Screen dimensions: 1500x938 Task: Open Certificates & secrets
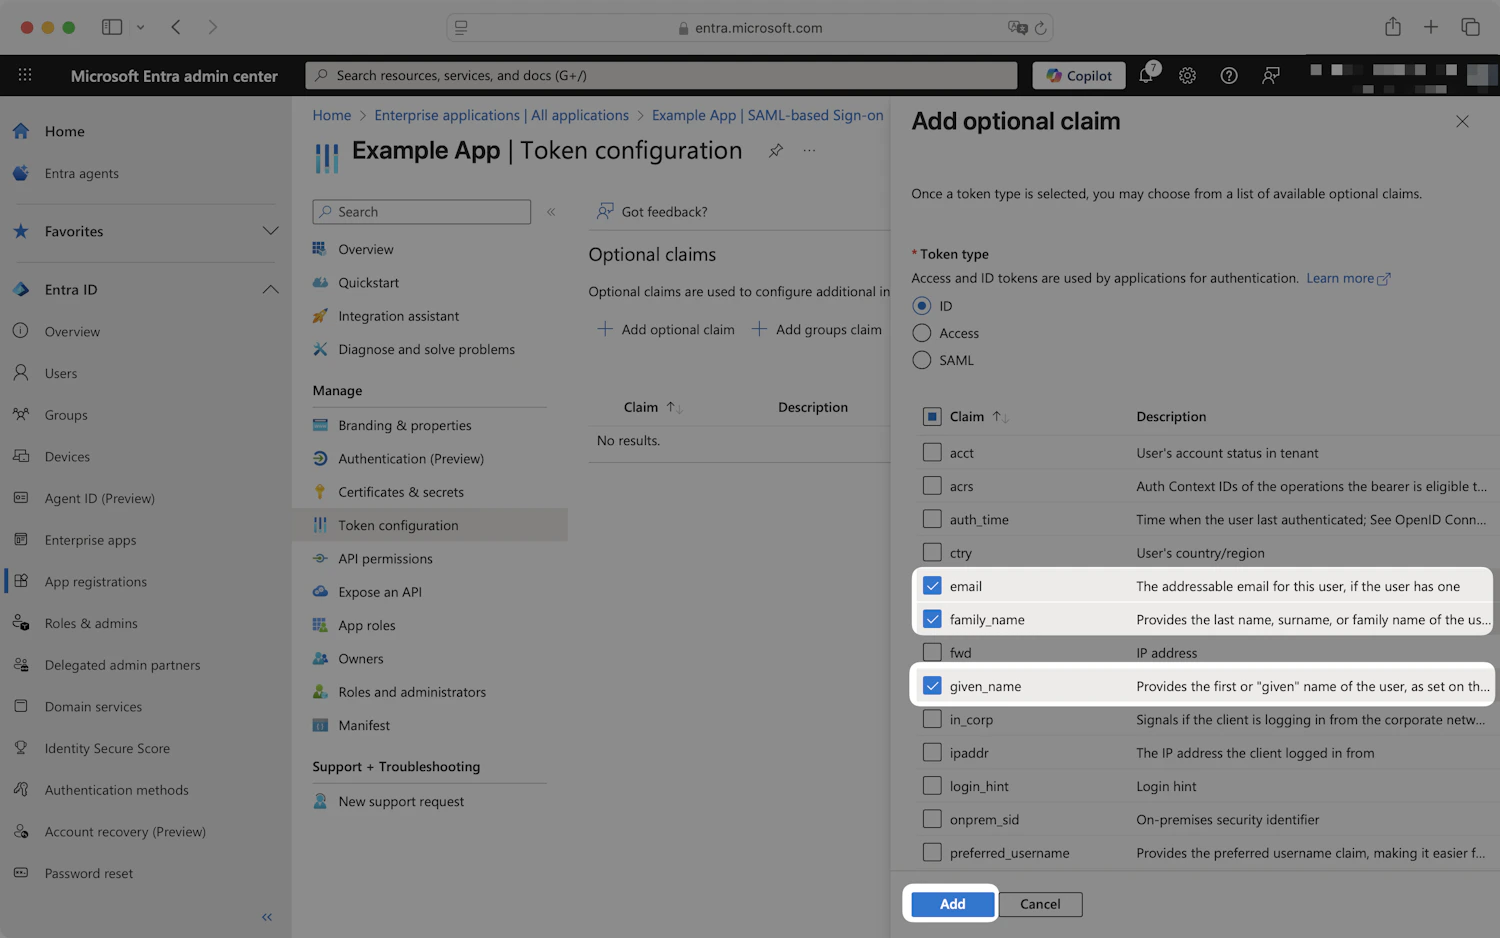click(400, 492)
